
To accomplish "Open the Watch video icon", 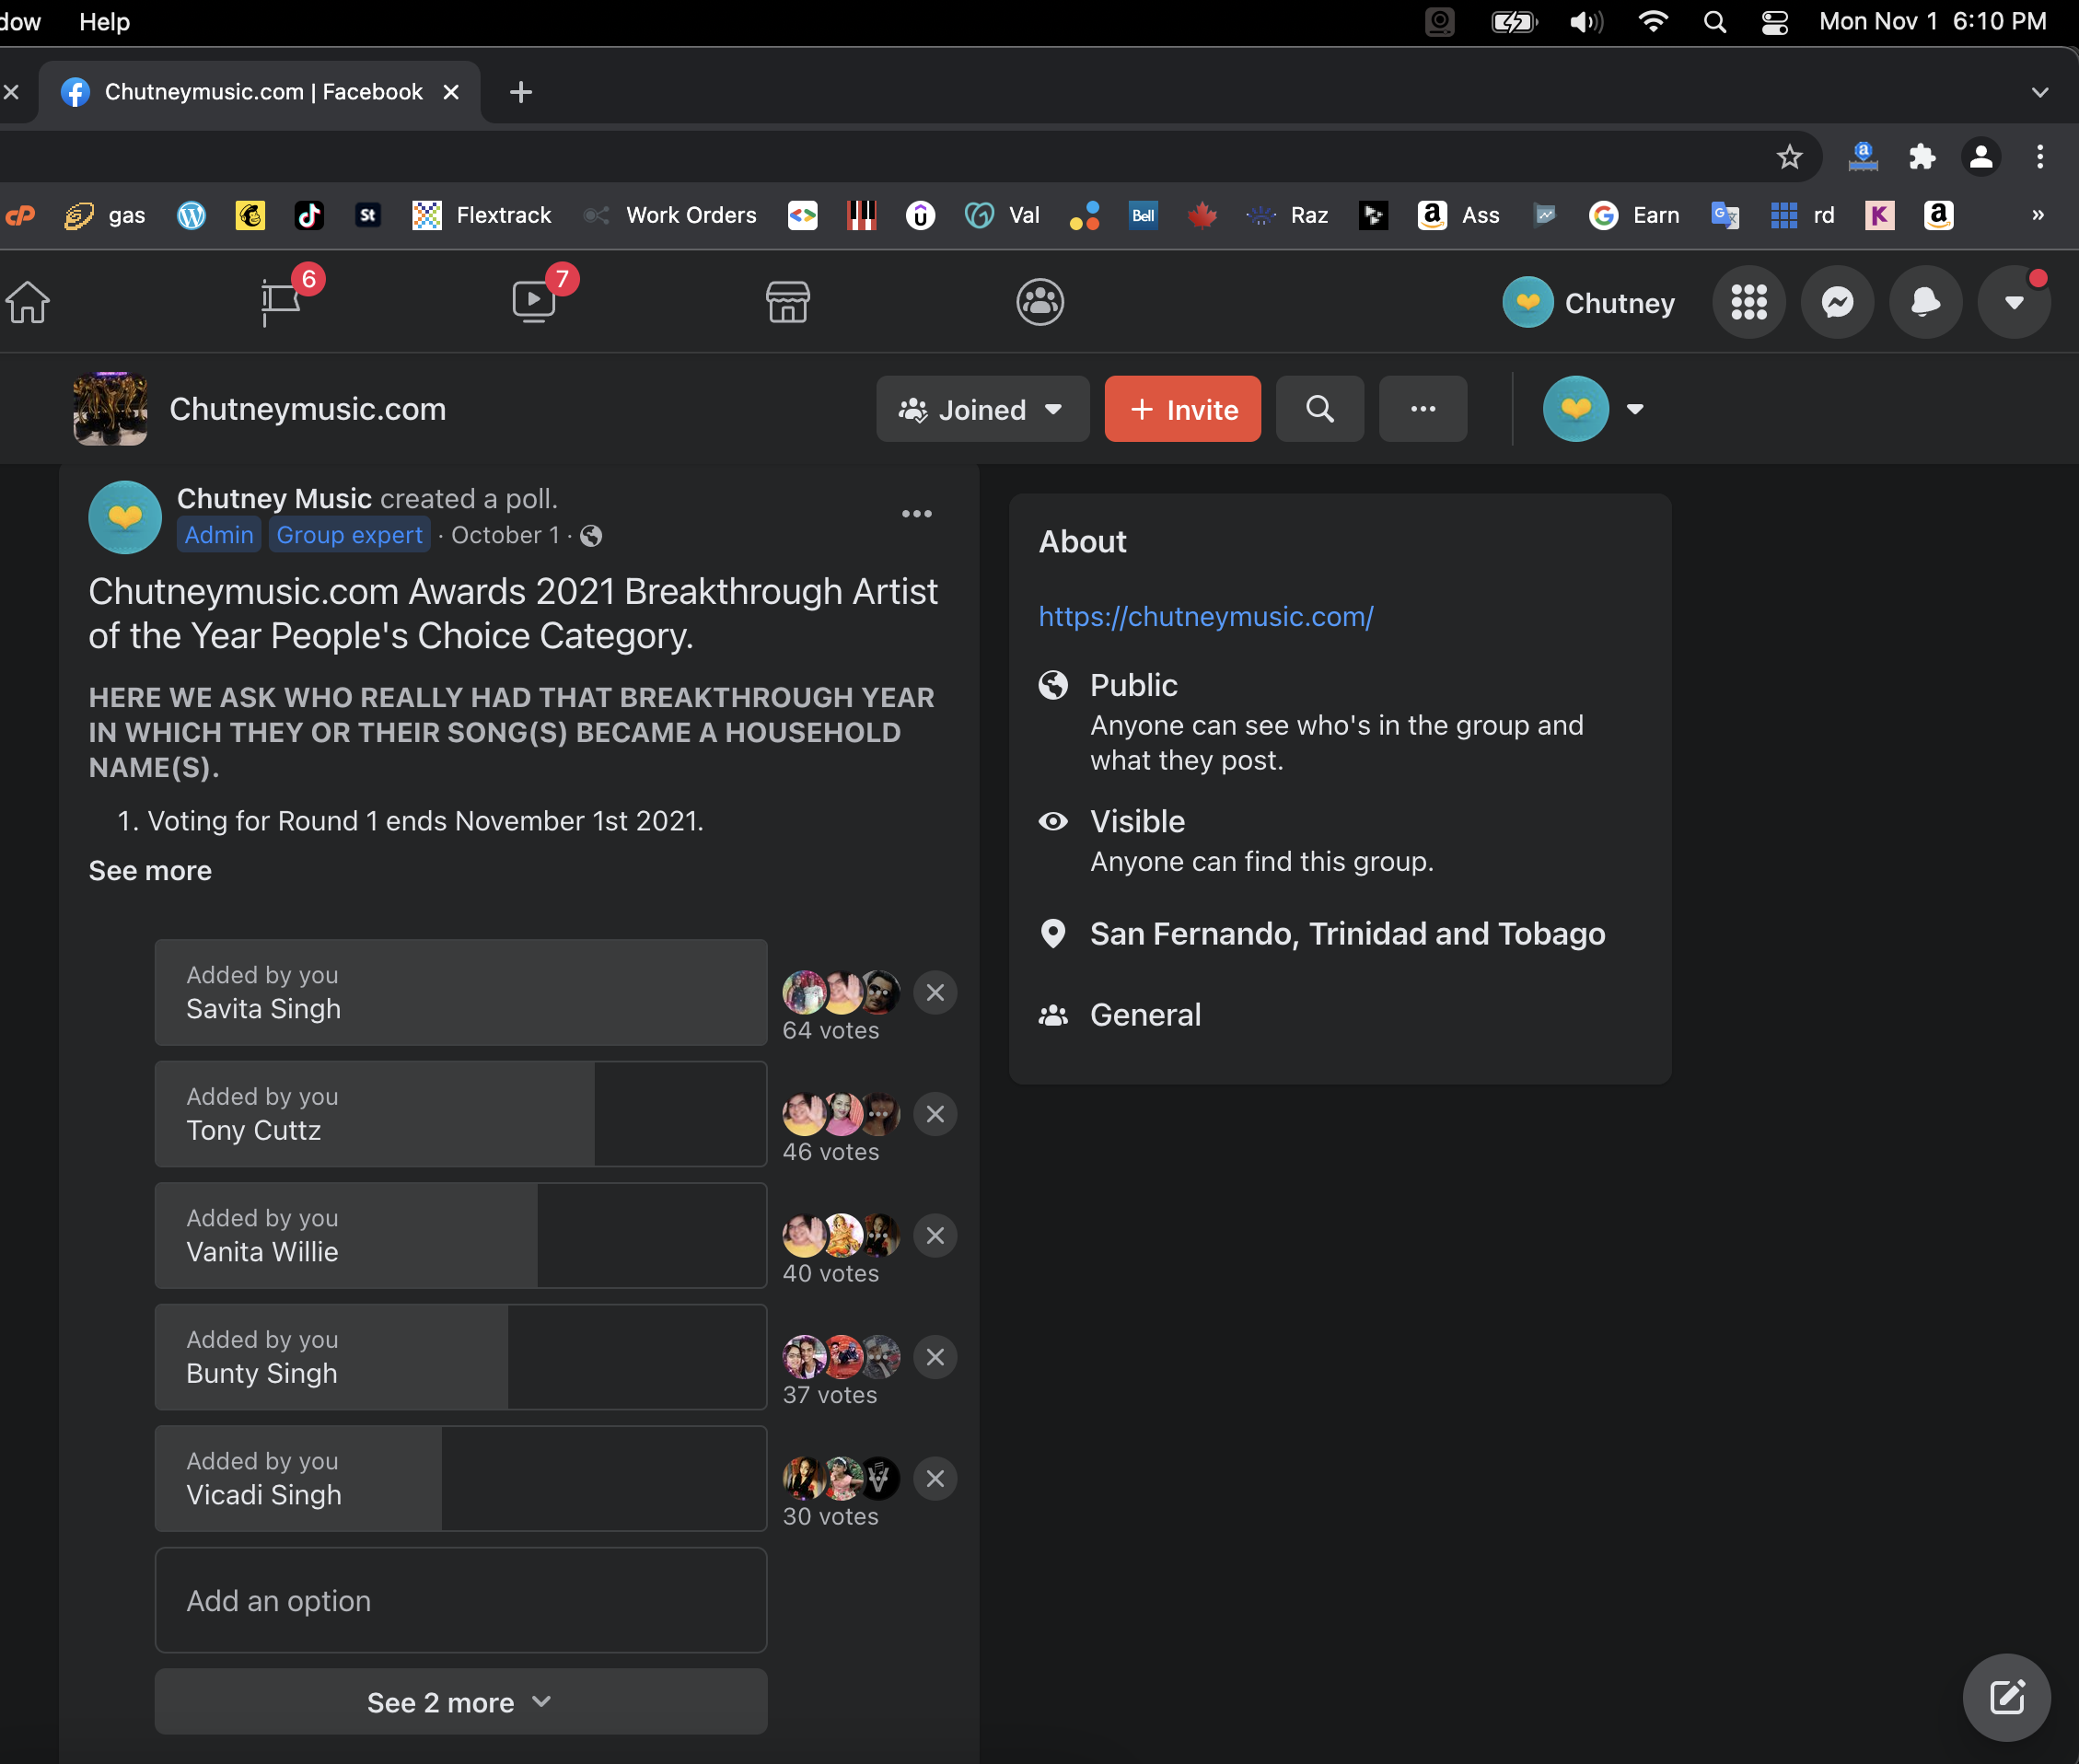I will (534, 302).
